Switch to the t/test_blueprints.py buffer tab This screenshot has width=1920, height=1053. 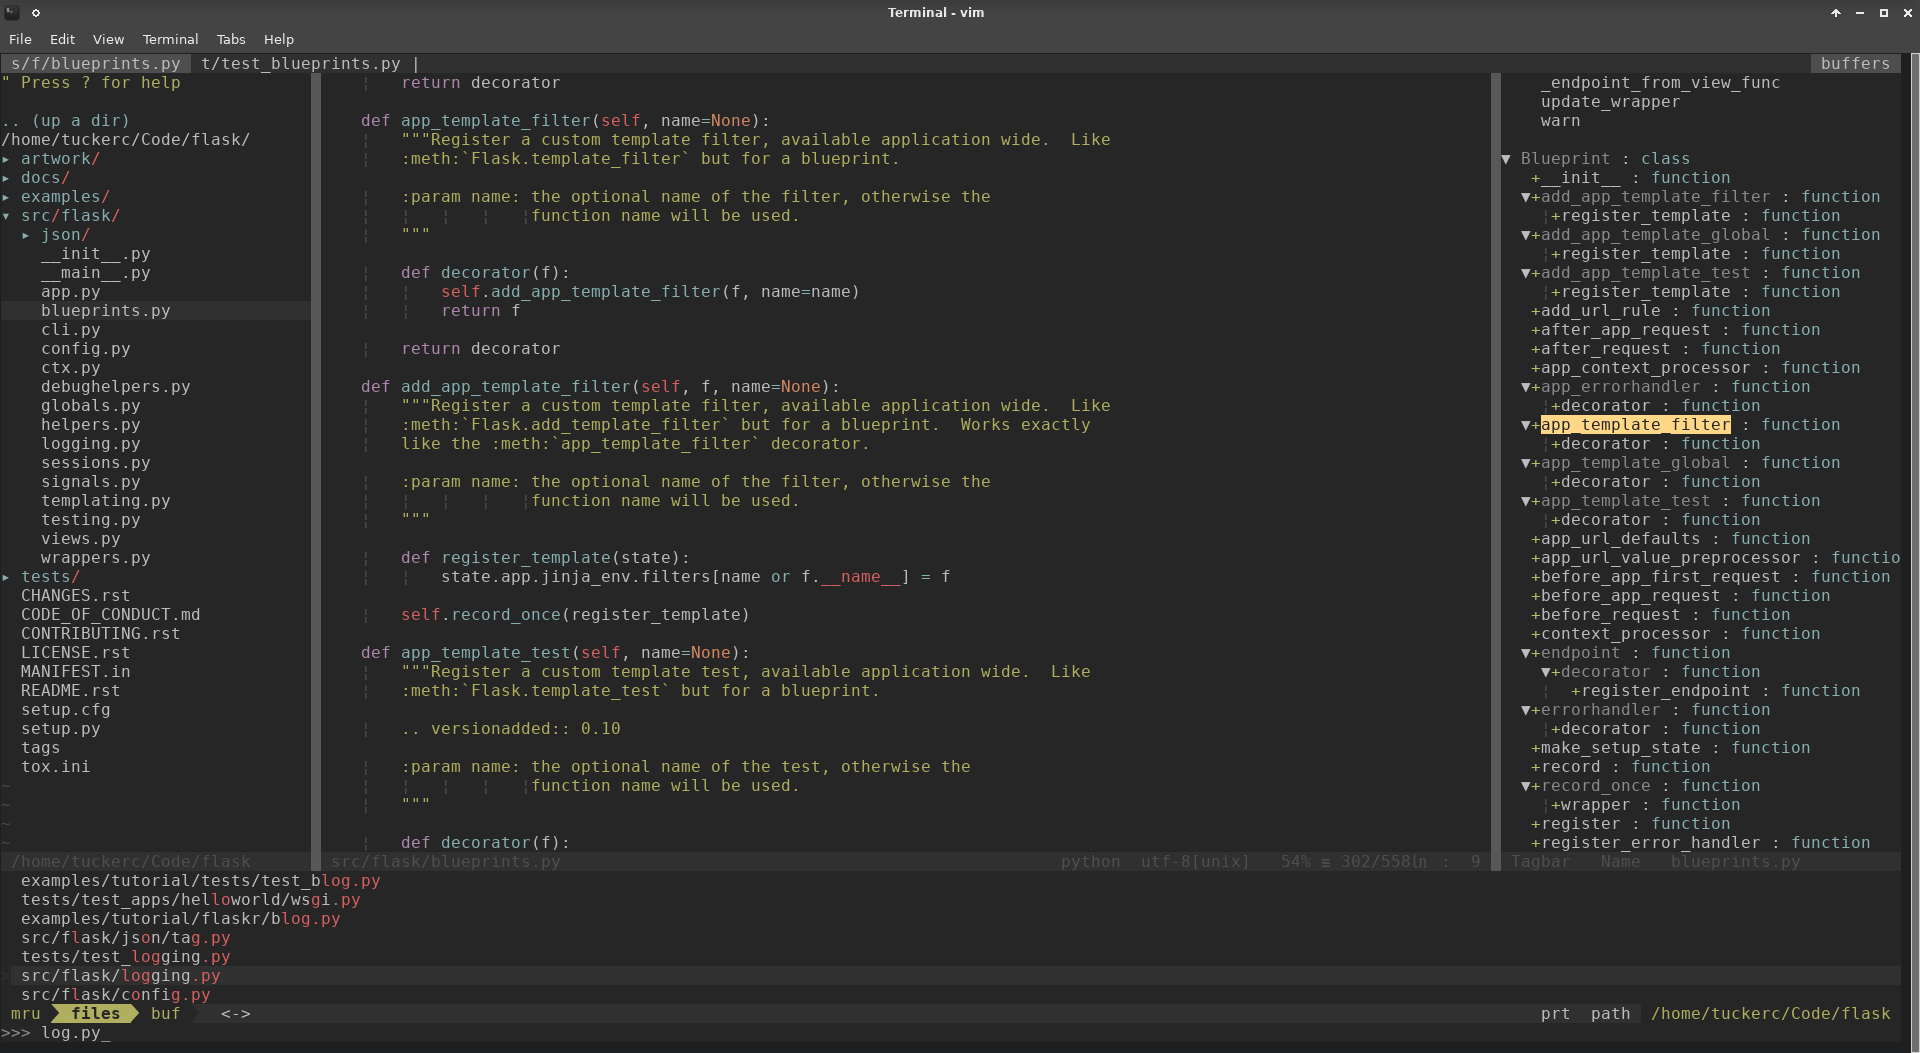click(300, 63)
